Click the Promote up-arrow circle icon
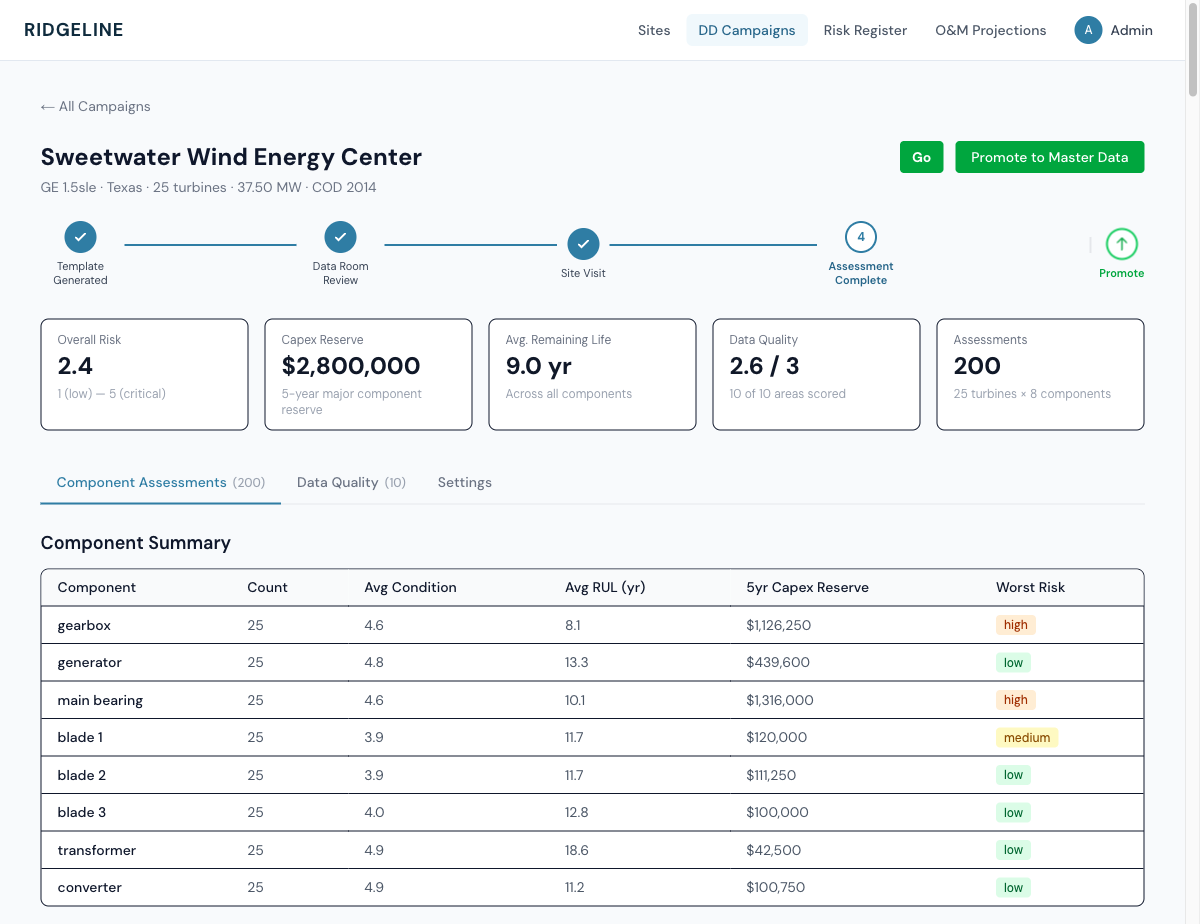The height and width of the screenshot is (924, 1200). click(x=1121, y=244)
